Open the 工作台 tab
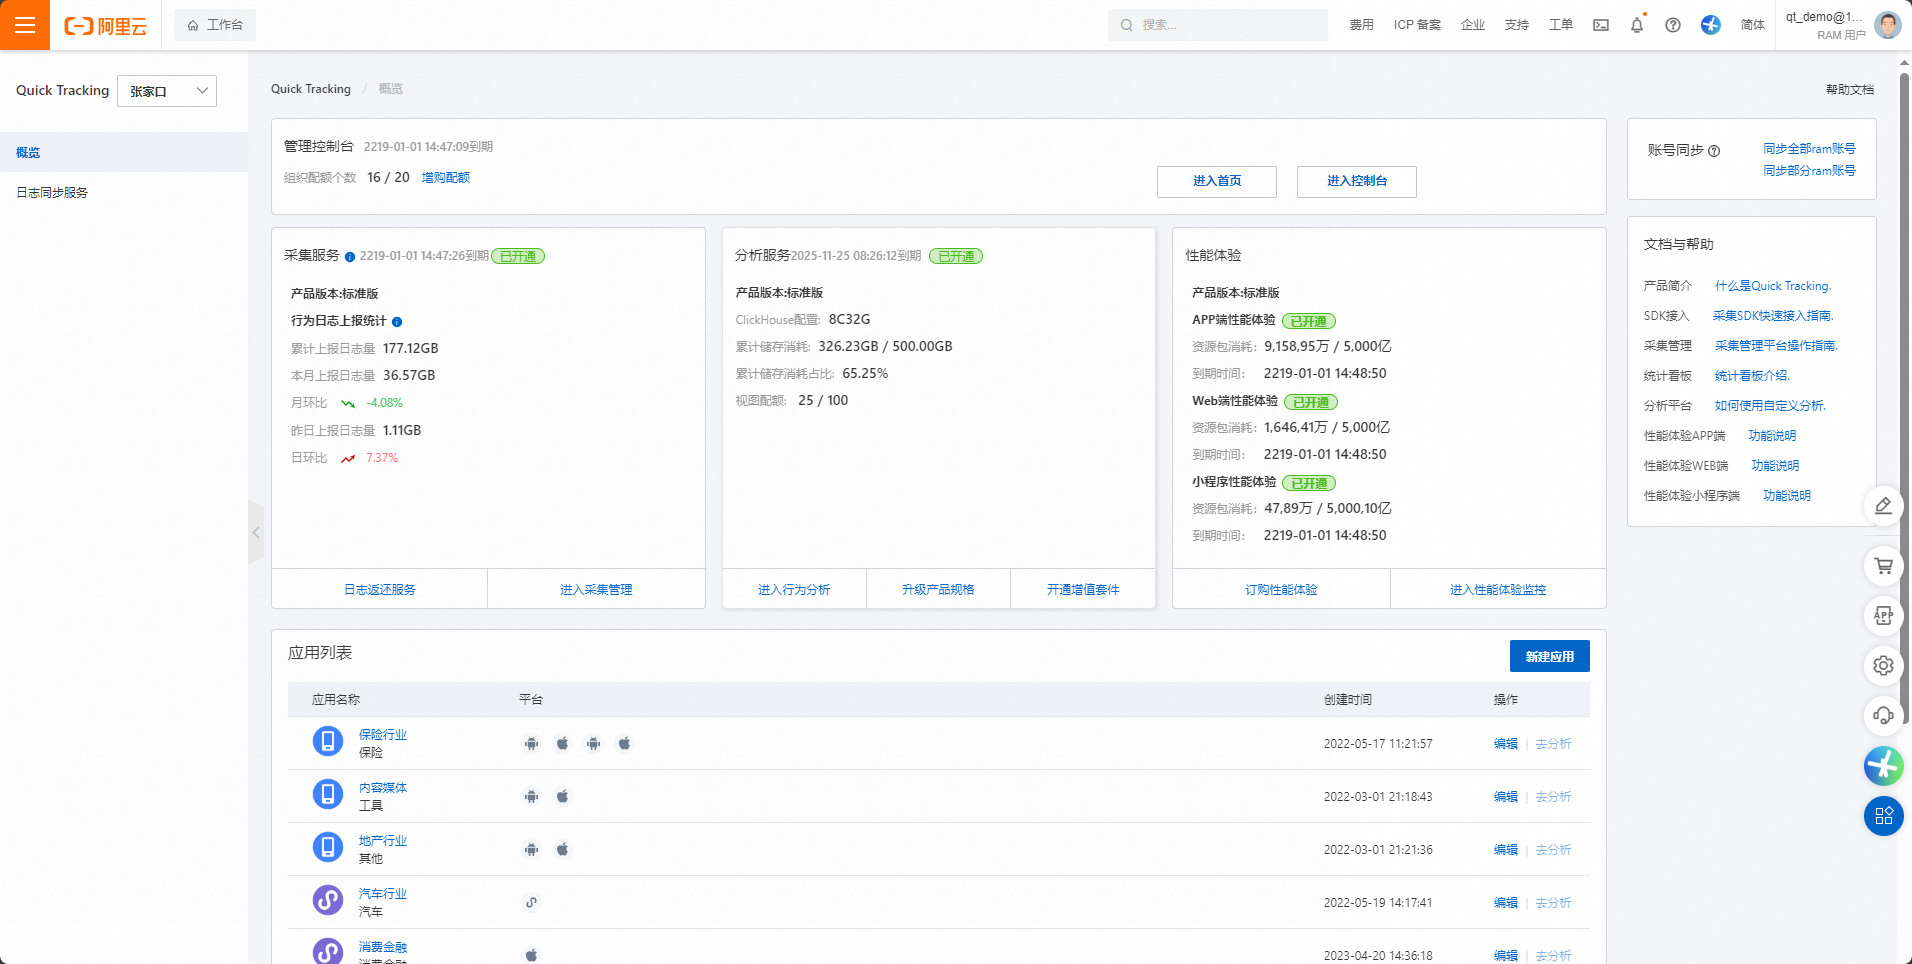 [x=215, y=25]
